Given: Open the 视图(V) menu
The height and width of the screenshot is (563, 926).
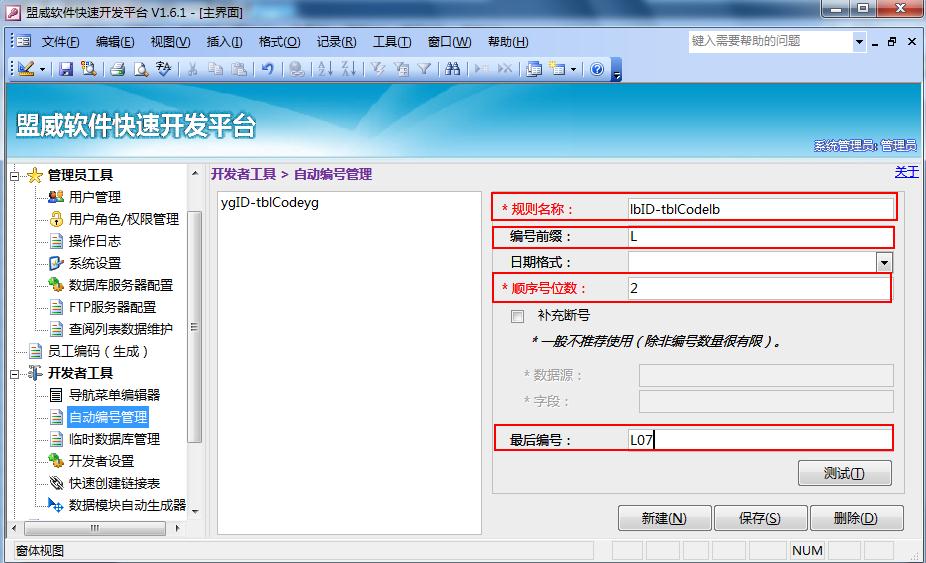Looking at the screenshot, I should click(x=170, y=41).
